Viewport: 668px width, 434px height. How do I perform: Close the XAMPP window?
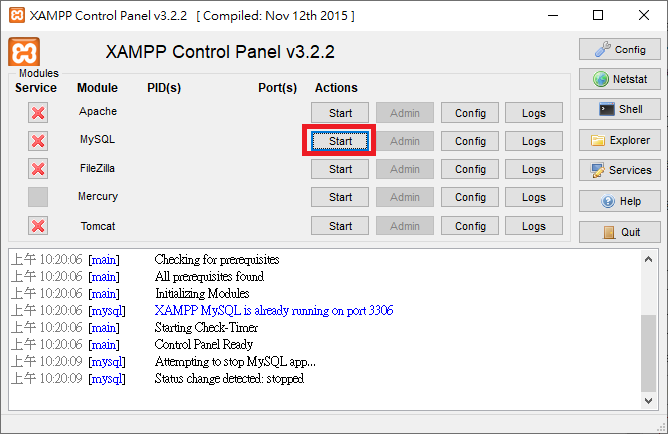point(644,15)
